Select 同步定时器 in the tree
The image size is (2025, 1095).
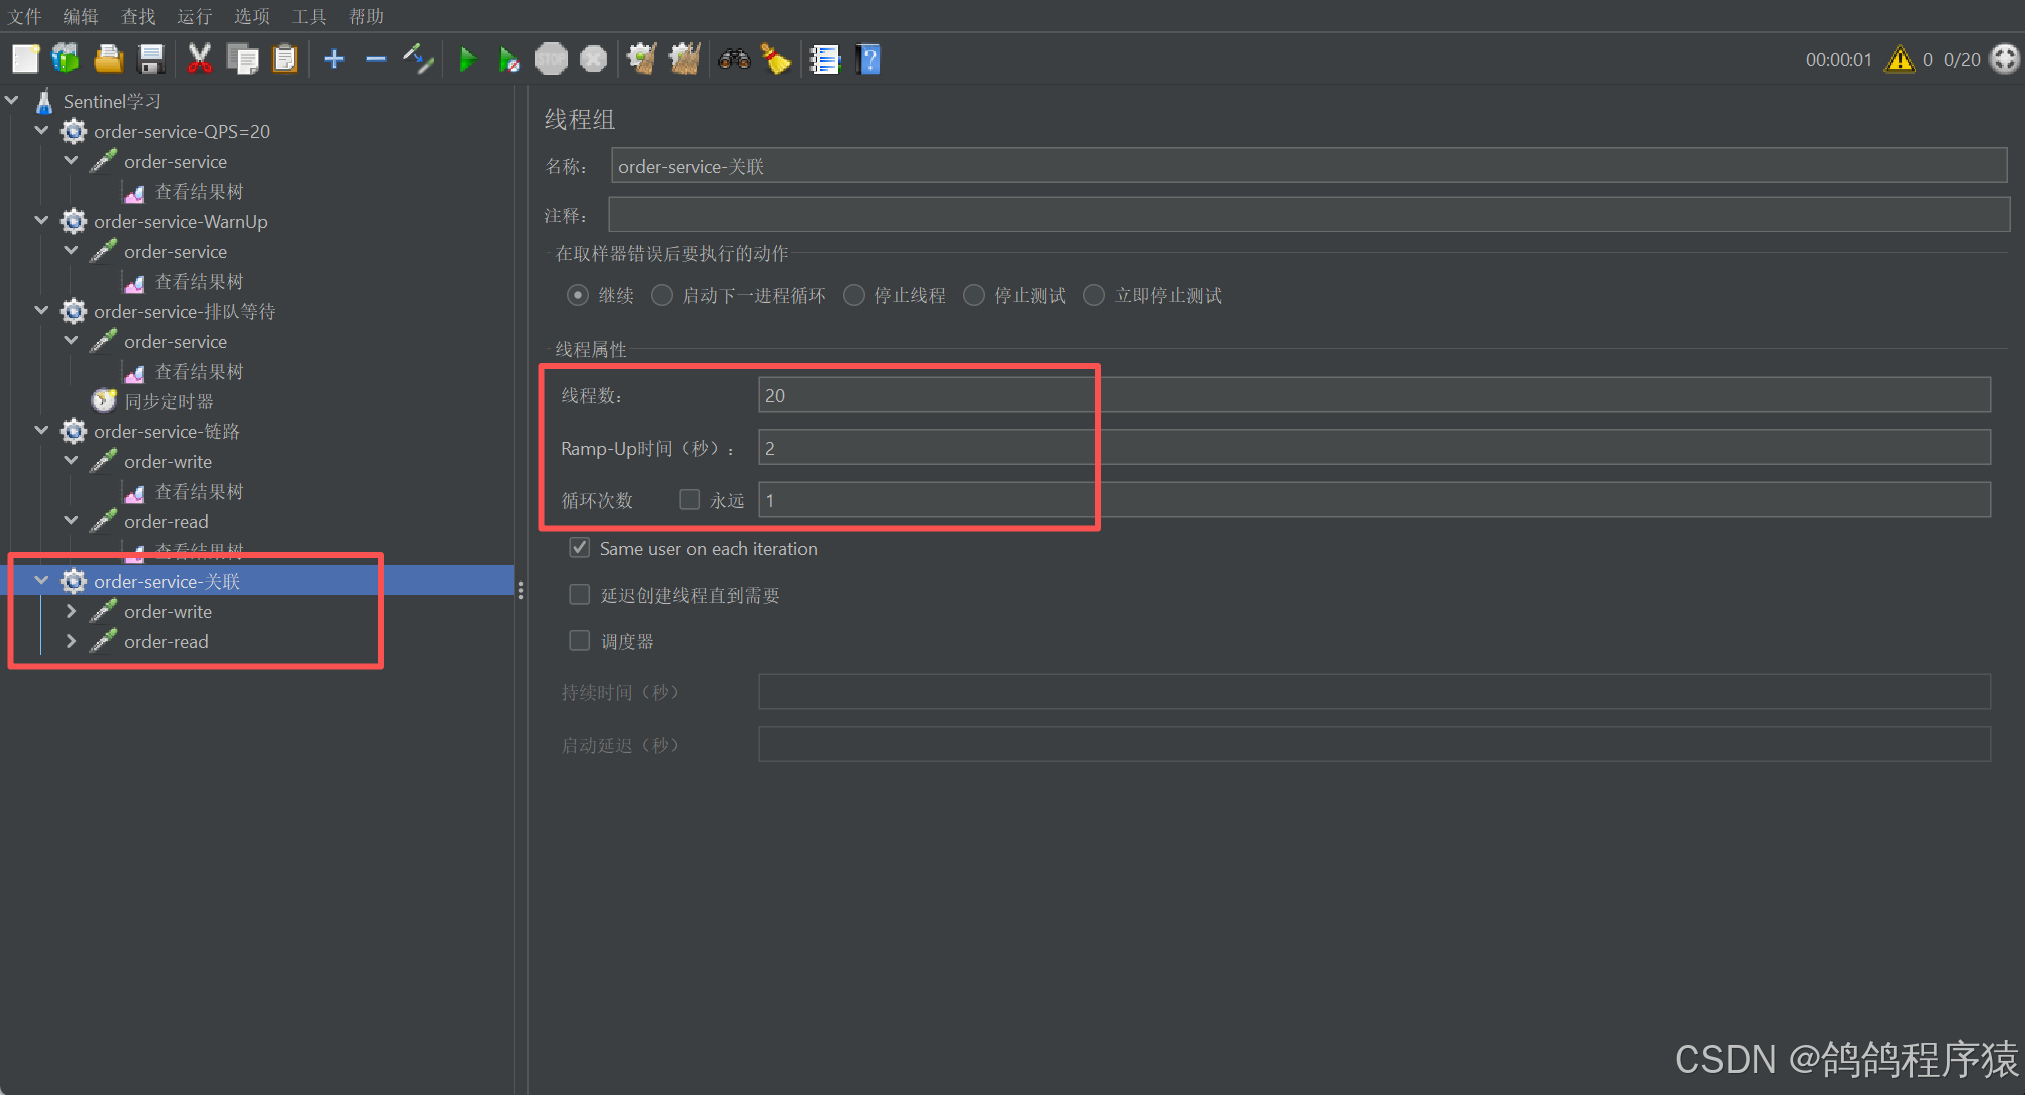[168, 401]
